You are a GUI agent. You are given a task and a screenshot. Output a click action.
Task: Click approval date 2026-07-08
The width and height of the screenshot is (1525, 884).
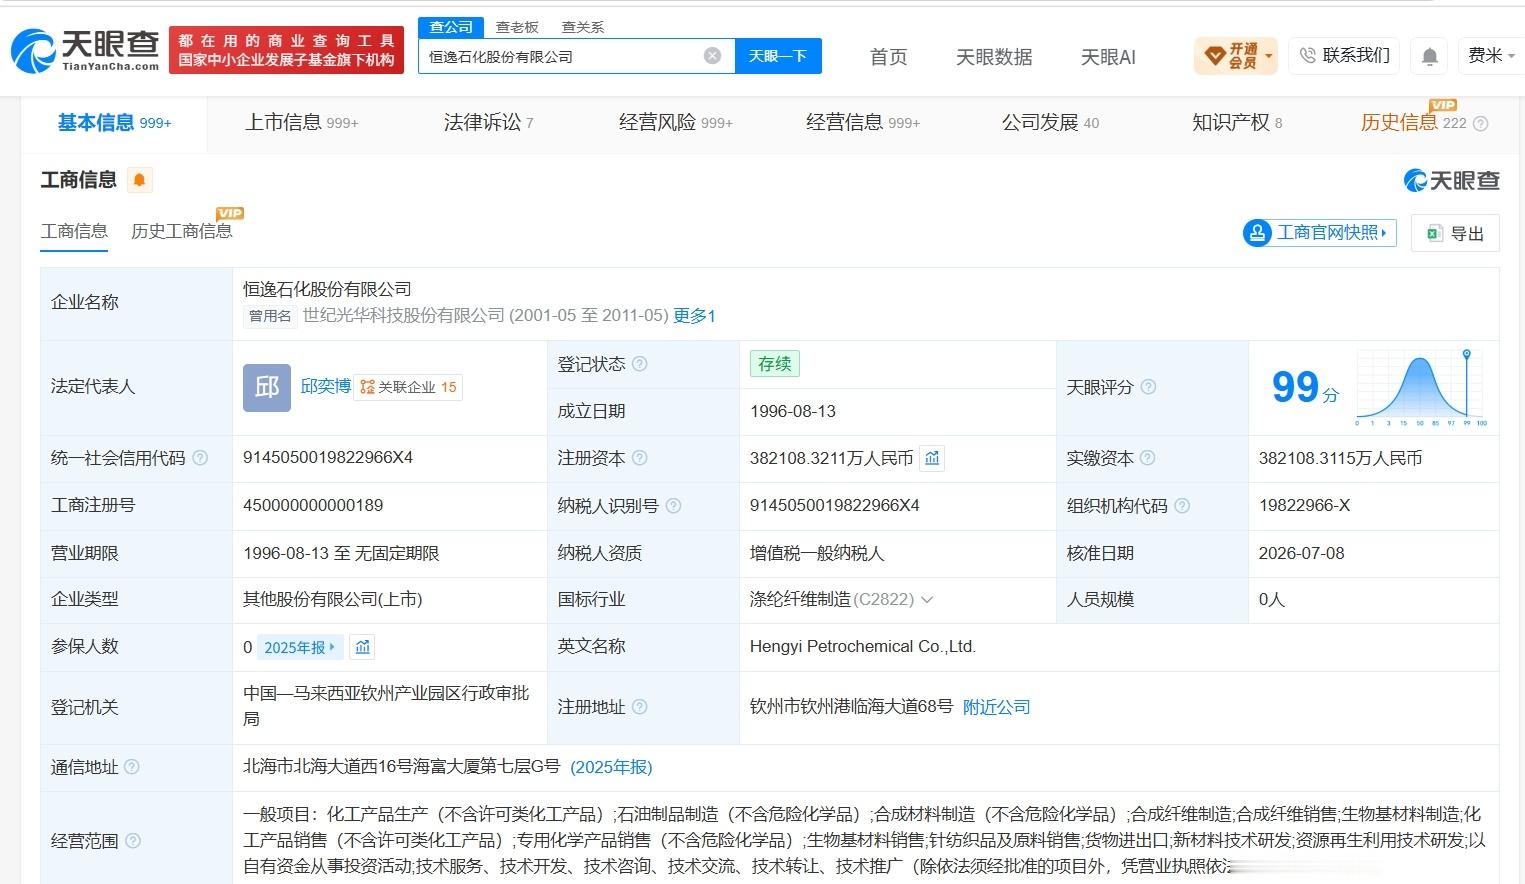pos(1301,553)
